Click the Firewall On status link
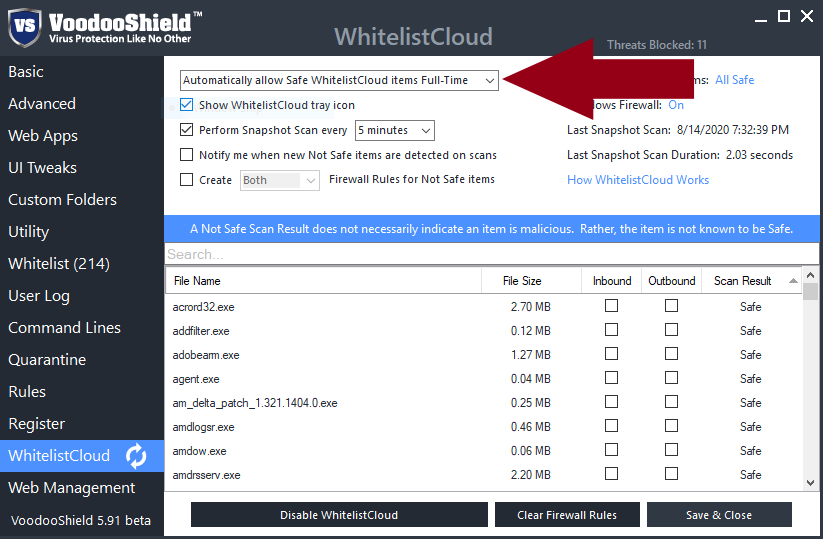Viewport: 823px width, 539px height. tap(676, 105)
